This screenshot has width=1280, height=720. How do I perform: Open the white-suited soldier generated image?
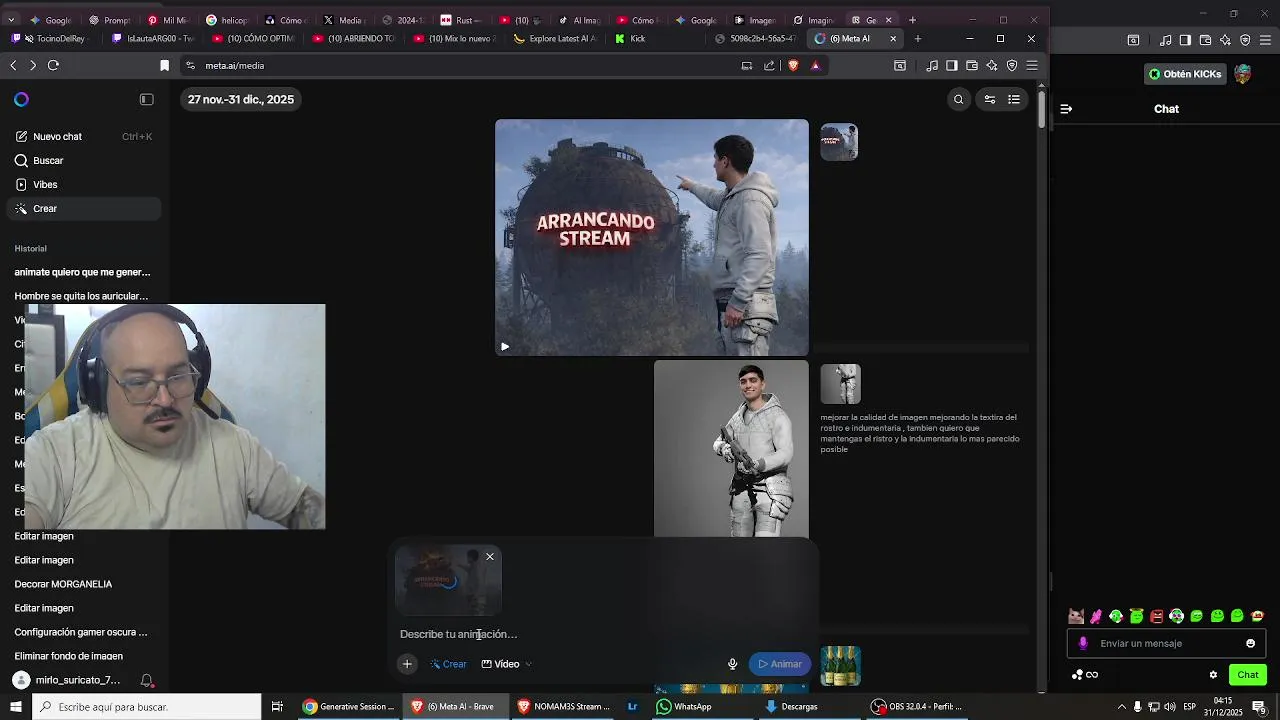click(731, 449)
